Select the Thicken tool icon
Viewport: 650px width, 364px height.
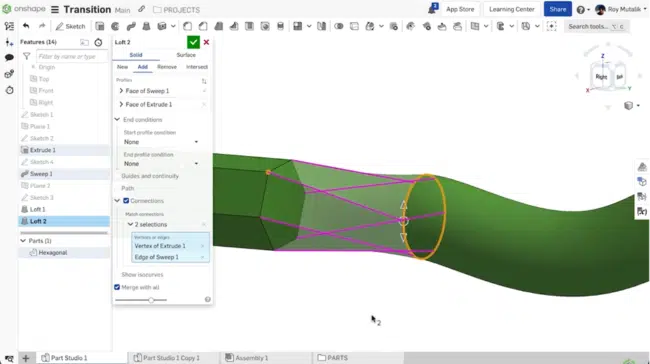pyautogui.click(x=162, y=26)
